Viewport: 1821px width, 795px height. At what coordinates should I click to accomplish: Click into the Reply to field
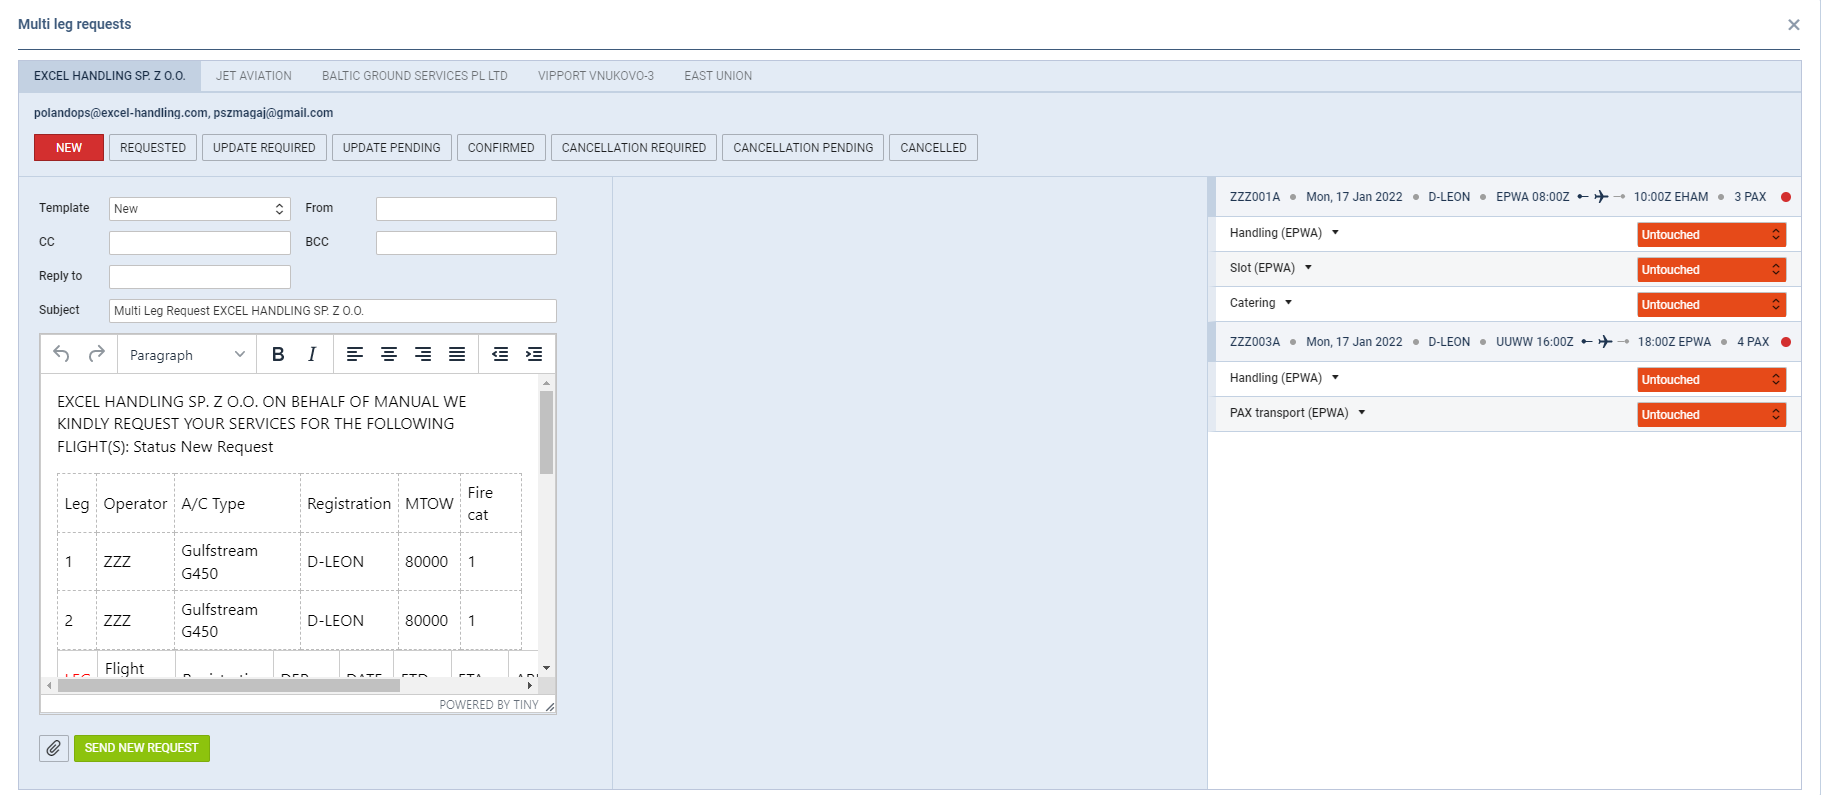click(200, 277)
